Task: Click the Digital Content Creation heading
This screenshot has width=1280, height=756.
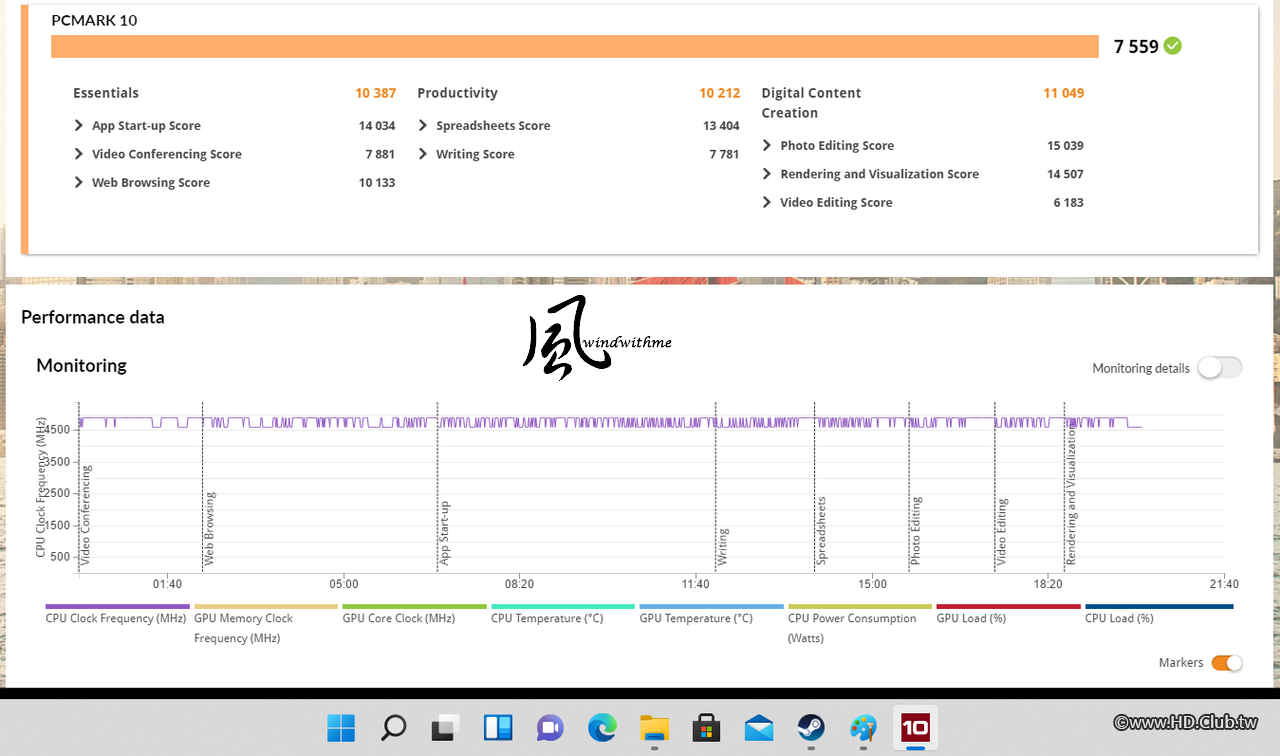Action: click(x=811, y=103)
